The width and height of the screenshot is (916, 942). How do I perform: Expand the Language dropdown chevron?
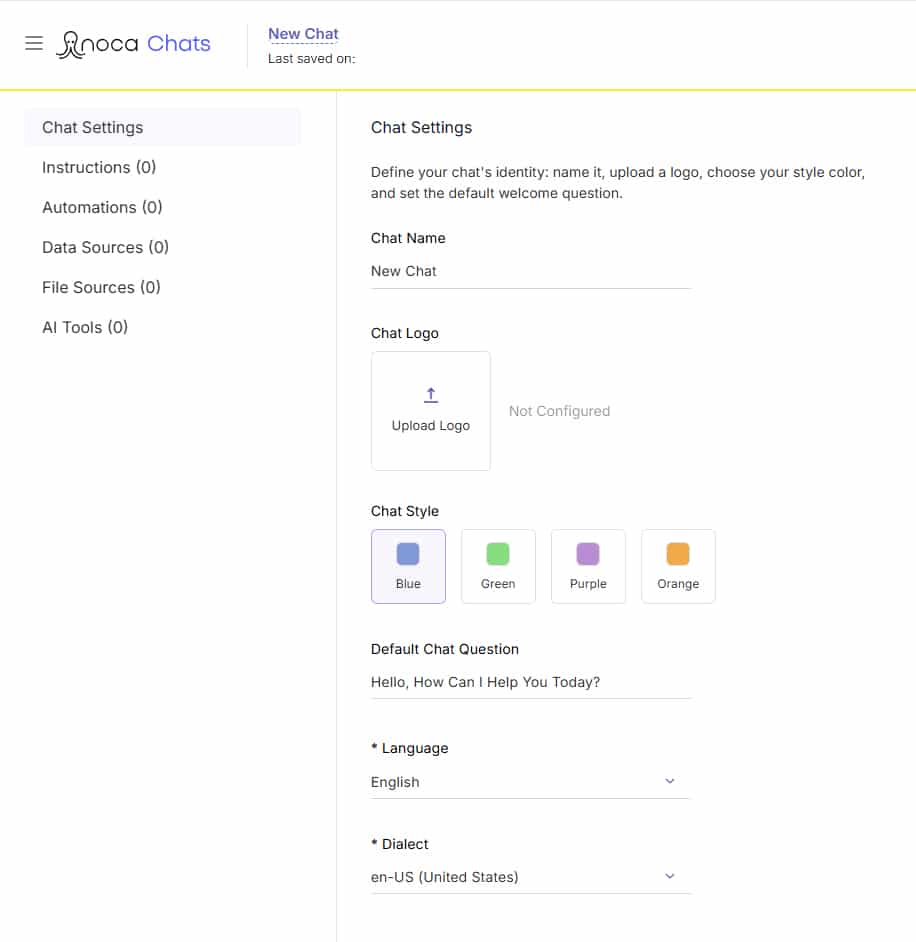point(670,781)
